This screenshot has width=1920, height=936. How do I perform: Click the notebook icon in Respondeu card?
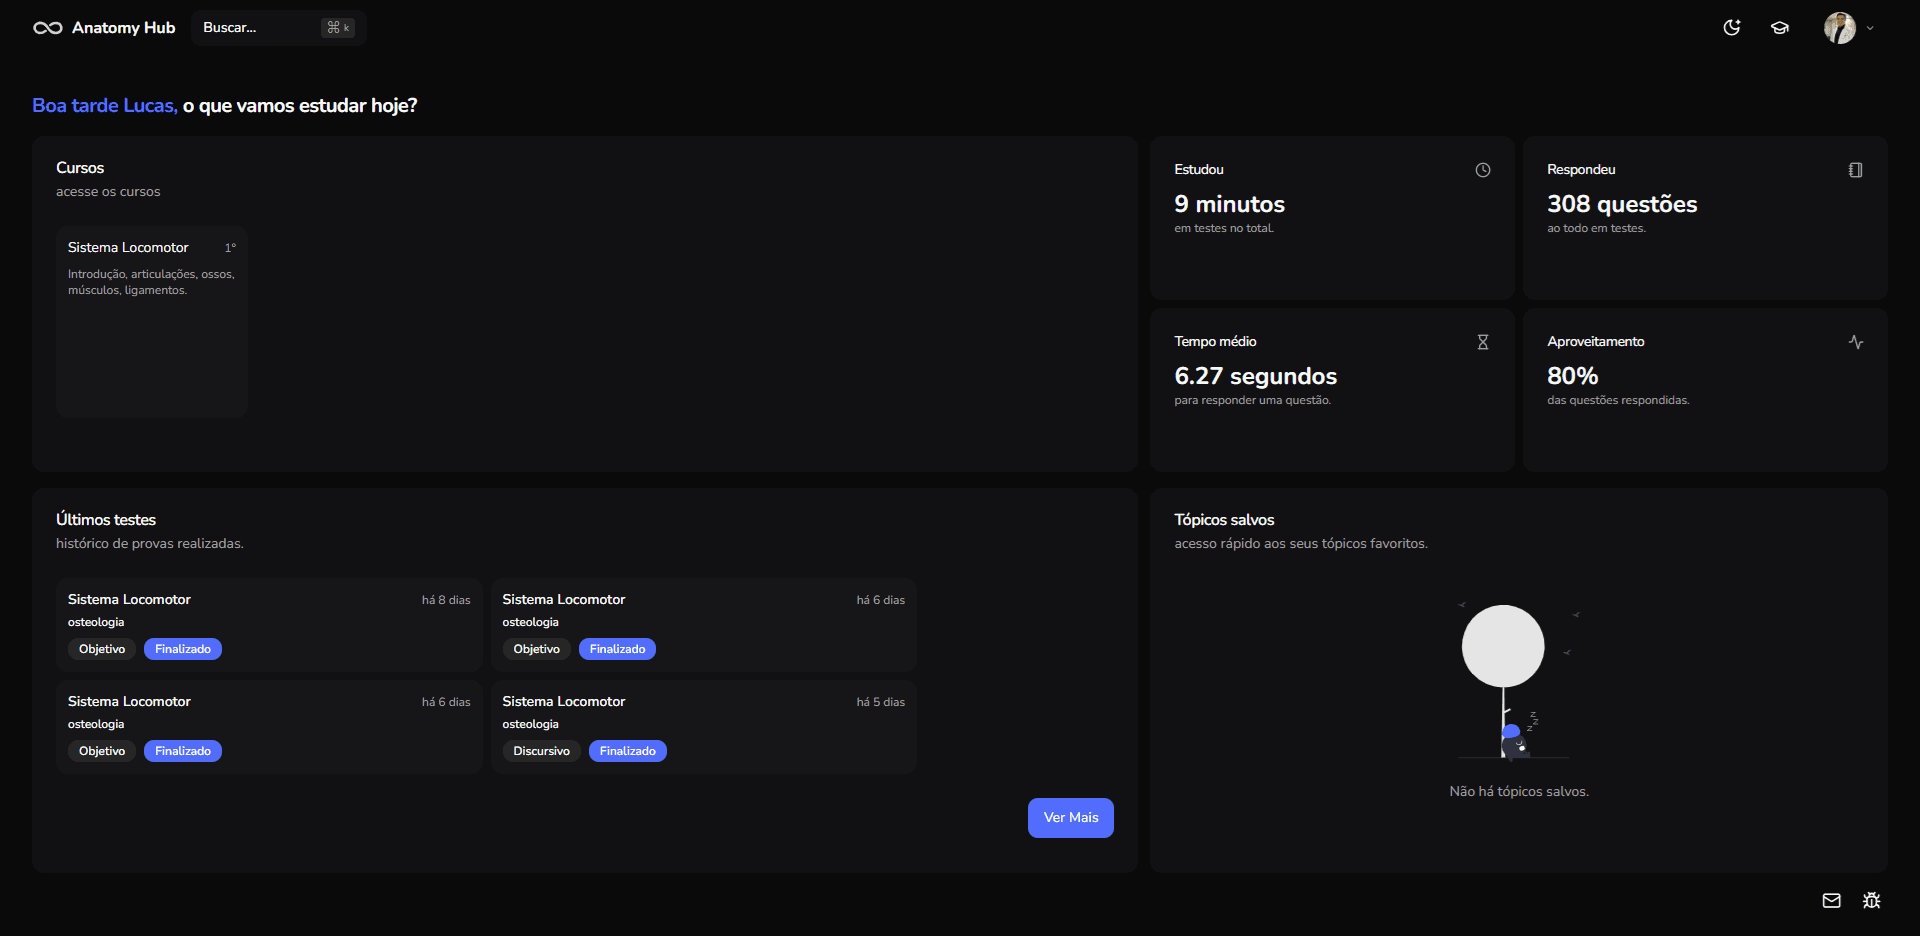pyautogui.click(x=1855, y=170)
